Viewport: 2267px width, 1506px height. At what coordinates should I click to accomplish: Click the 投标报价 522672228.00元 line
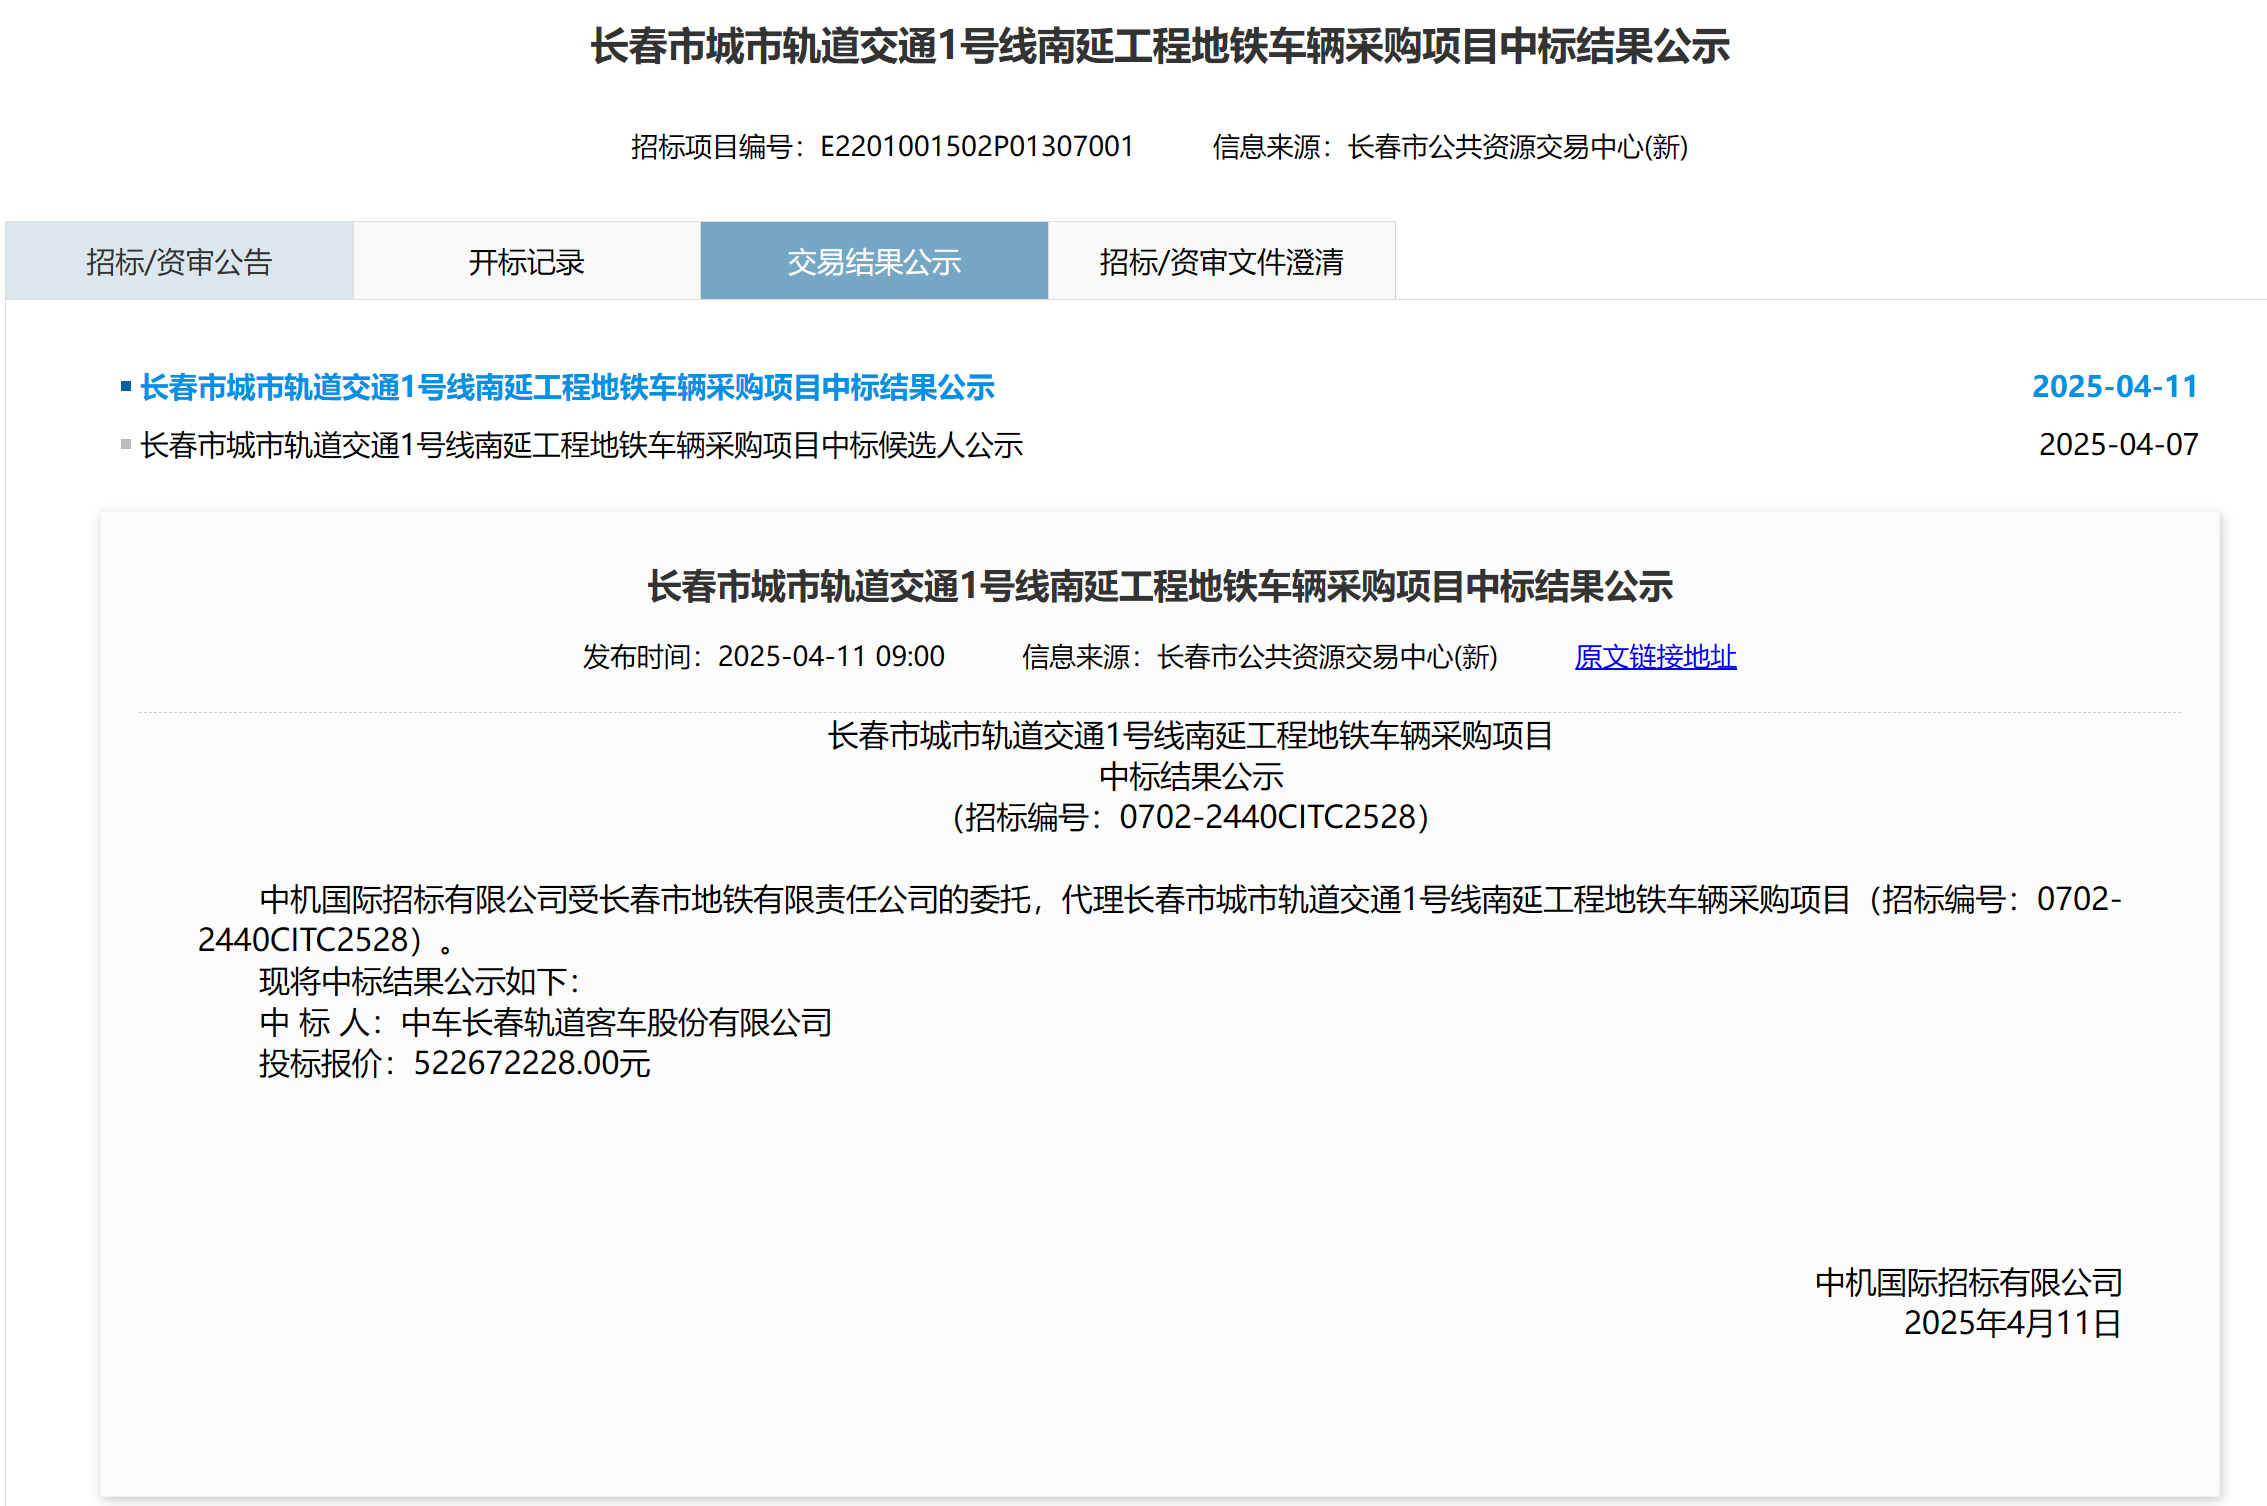455,1063
